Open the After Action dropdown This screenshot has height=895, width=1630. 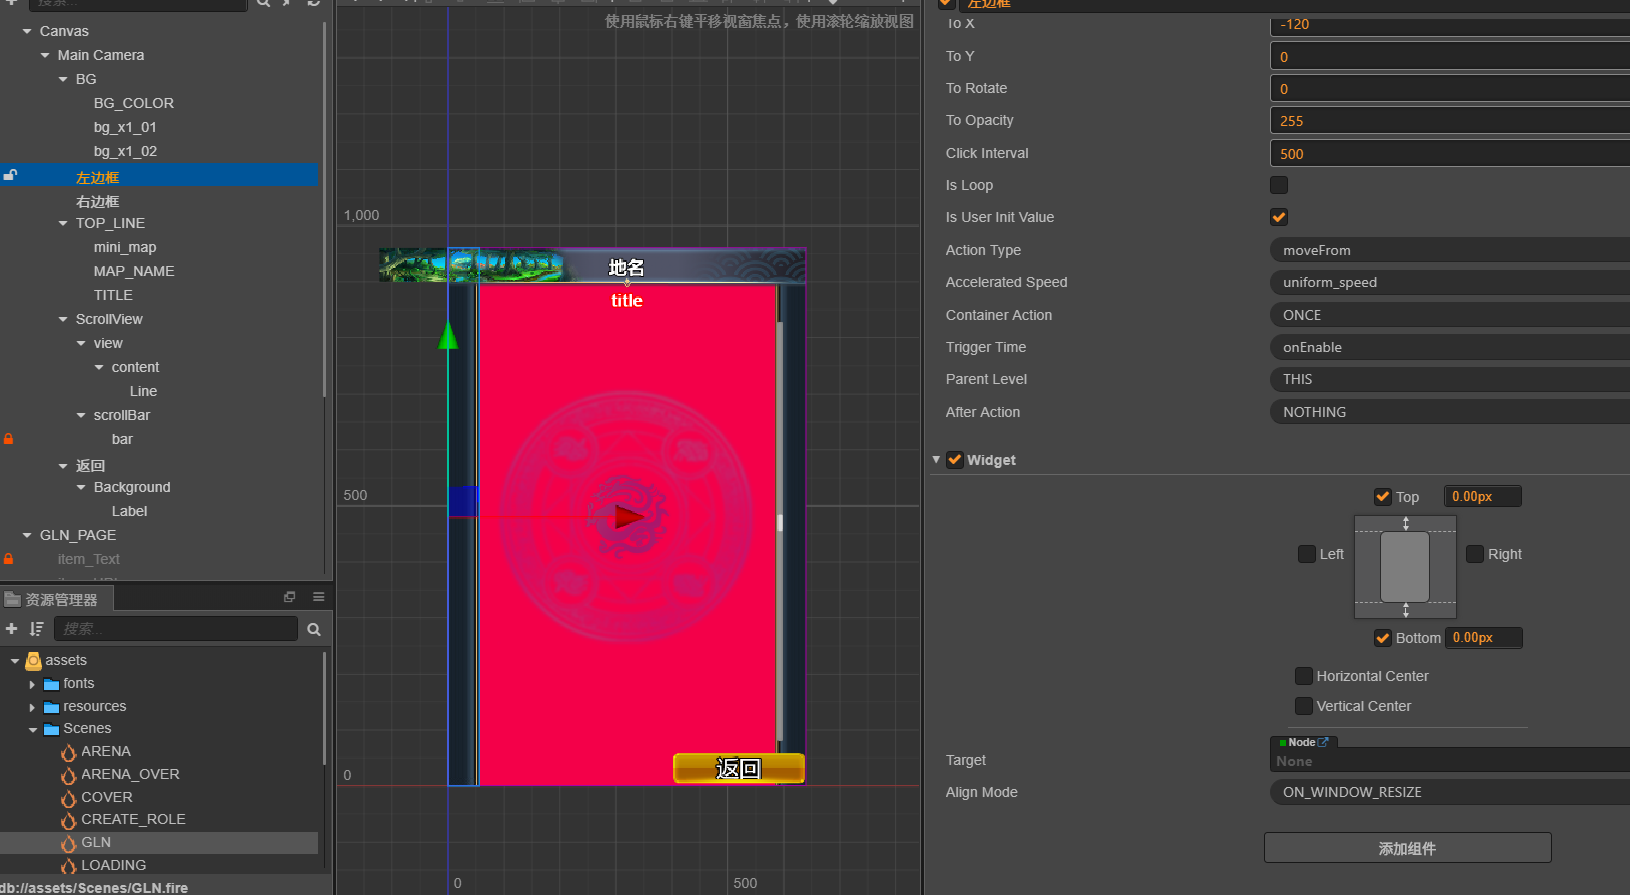tap(1450, 412)
